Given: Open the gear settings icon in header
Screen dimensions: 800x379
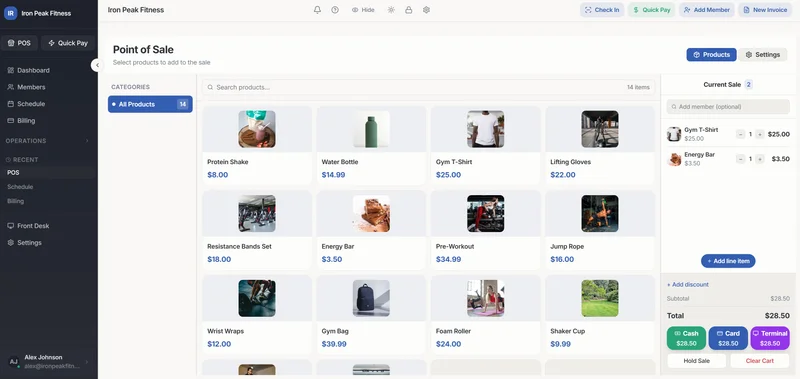Looking at the screenshot, I should (x=427, y=10).
